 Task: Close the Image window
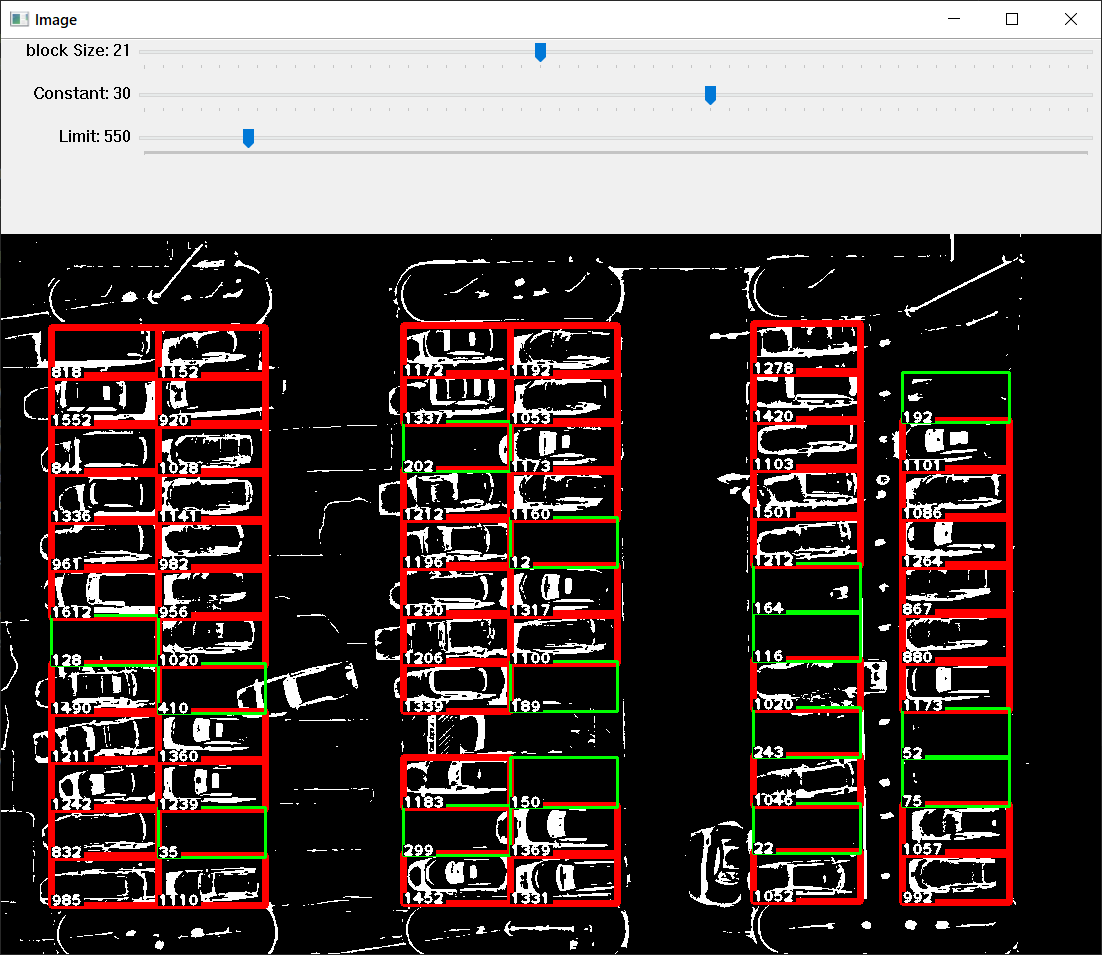(x=1070, y=19)
